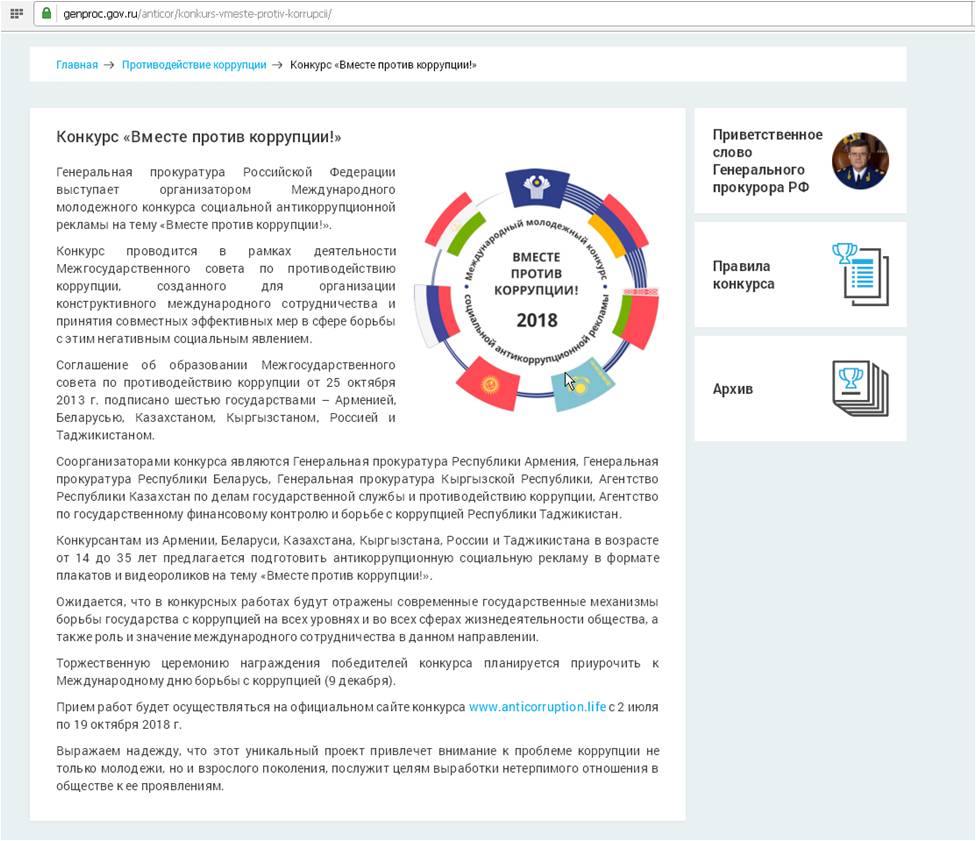Click the archive trophy stack icon
976x841 pixels.
tap(861, 388)
